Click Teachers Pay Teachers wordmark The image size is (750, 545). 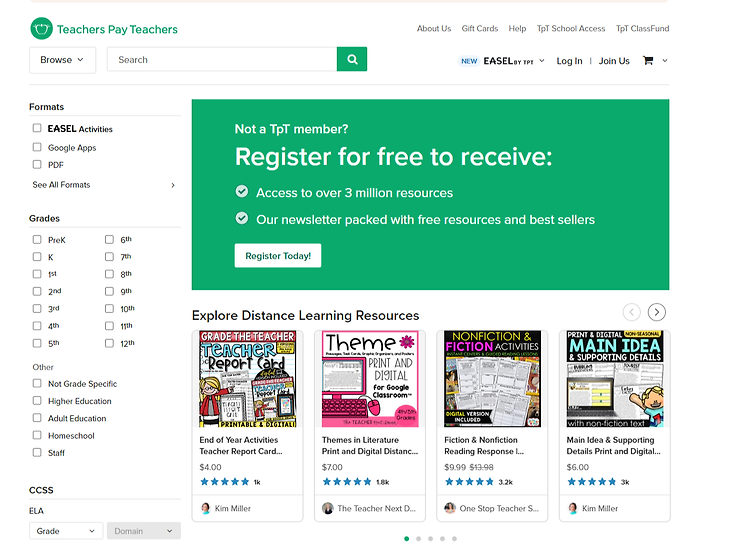click(117, 29)
